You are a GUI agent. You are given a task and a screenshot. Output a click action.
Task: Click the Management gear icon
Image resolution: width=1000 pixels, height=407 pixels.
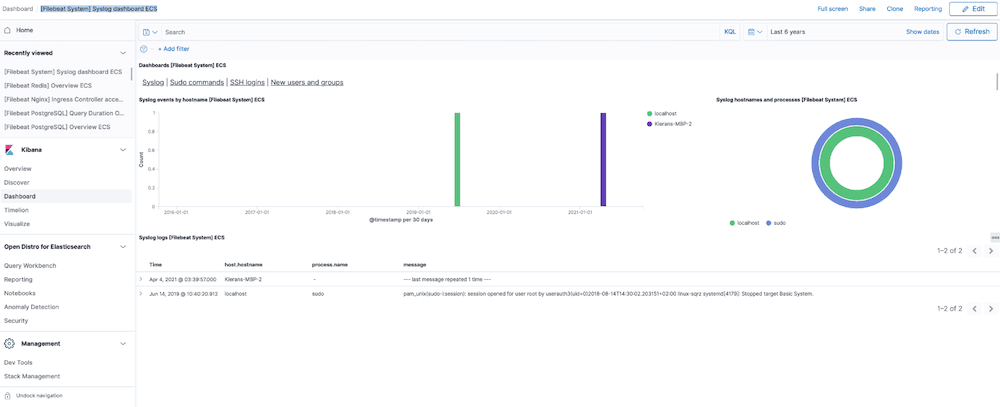pos(9,343)
